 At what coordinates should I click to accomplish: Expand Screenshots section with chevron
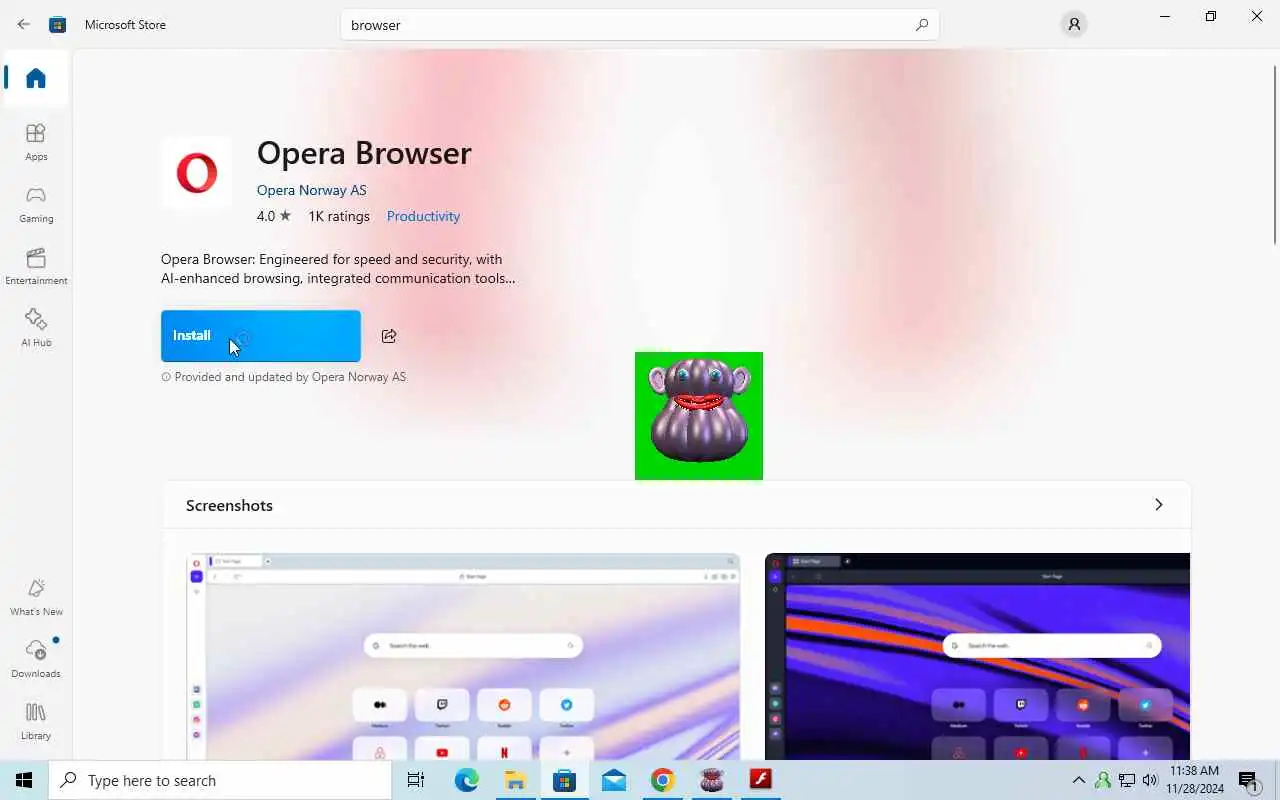(1159, 505)
